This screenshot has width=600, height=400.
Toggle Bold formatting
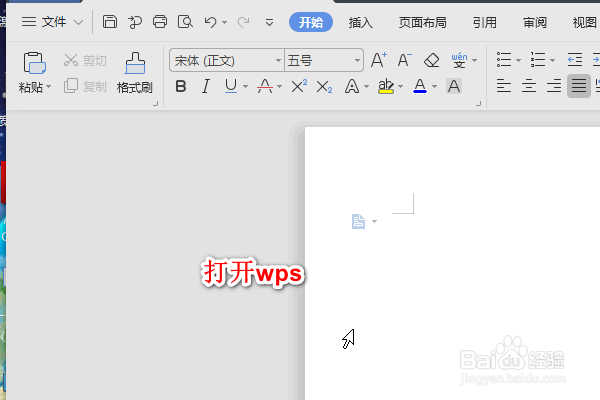pos(181,87)
